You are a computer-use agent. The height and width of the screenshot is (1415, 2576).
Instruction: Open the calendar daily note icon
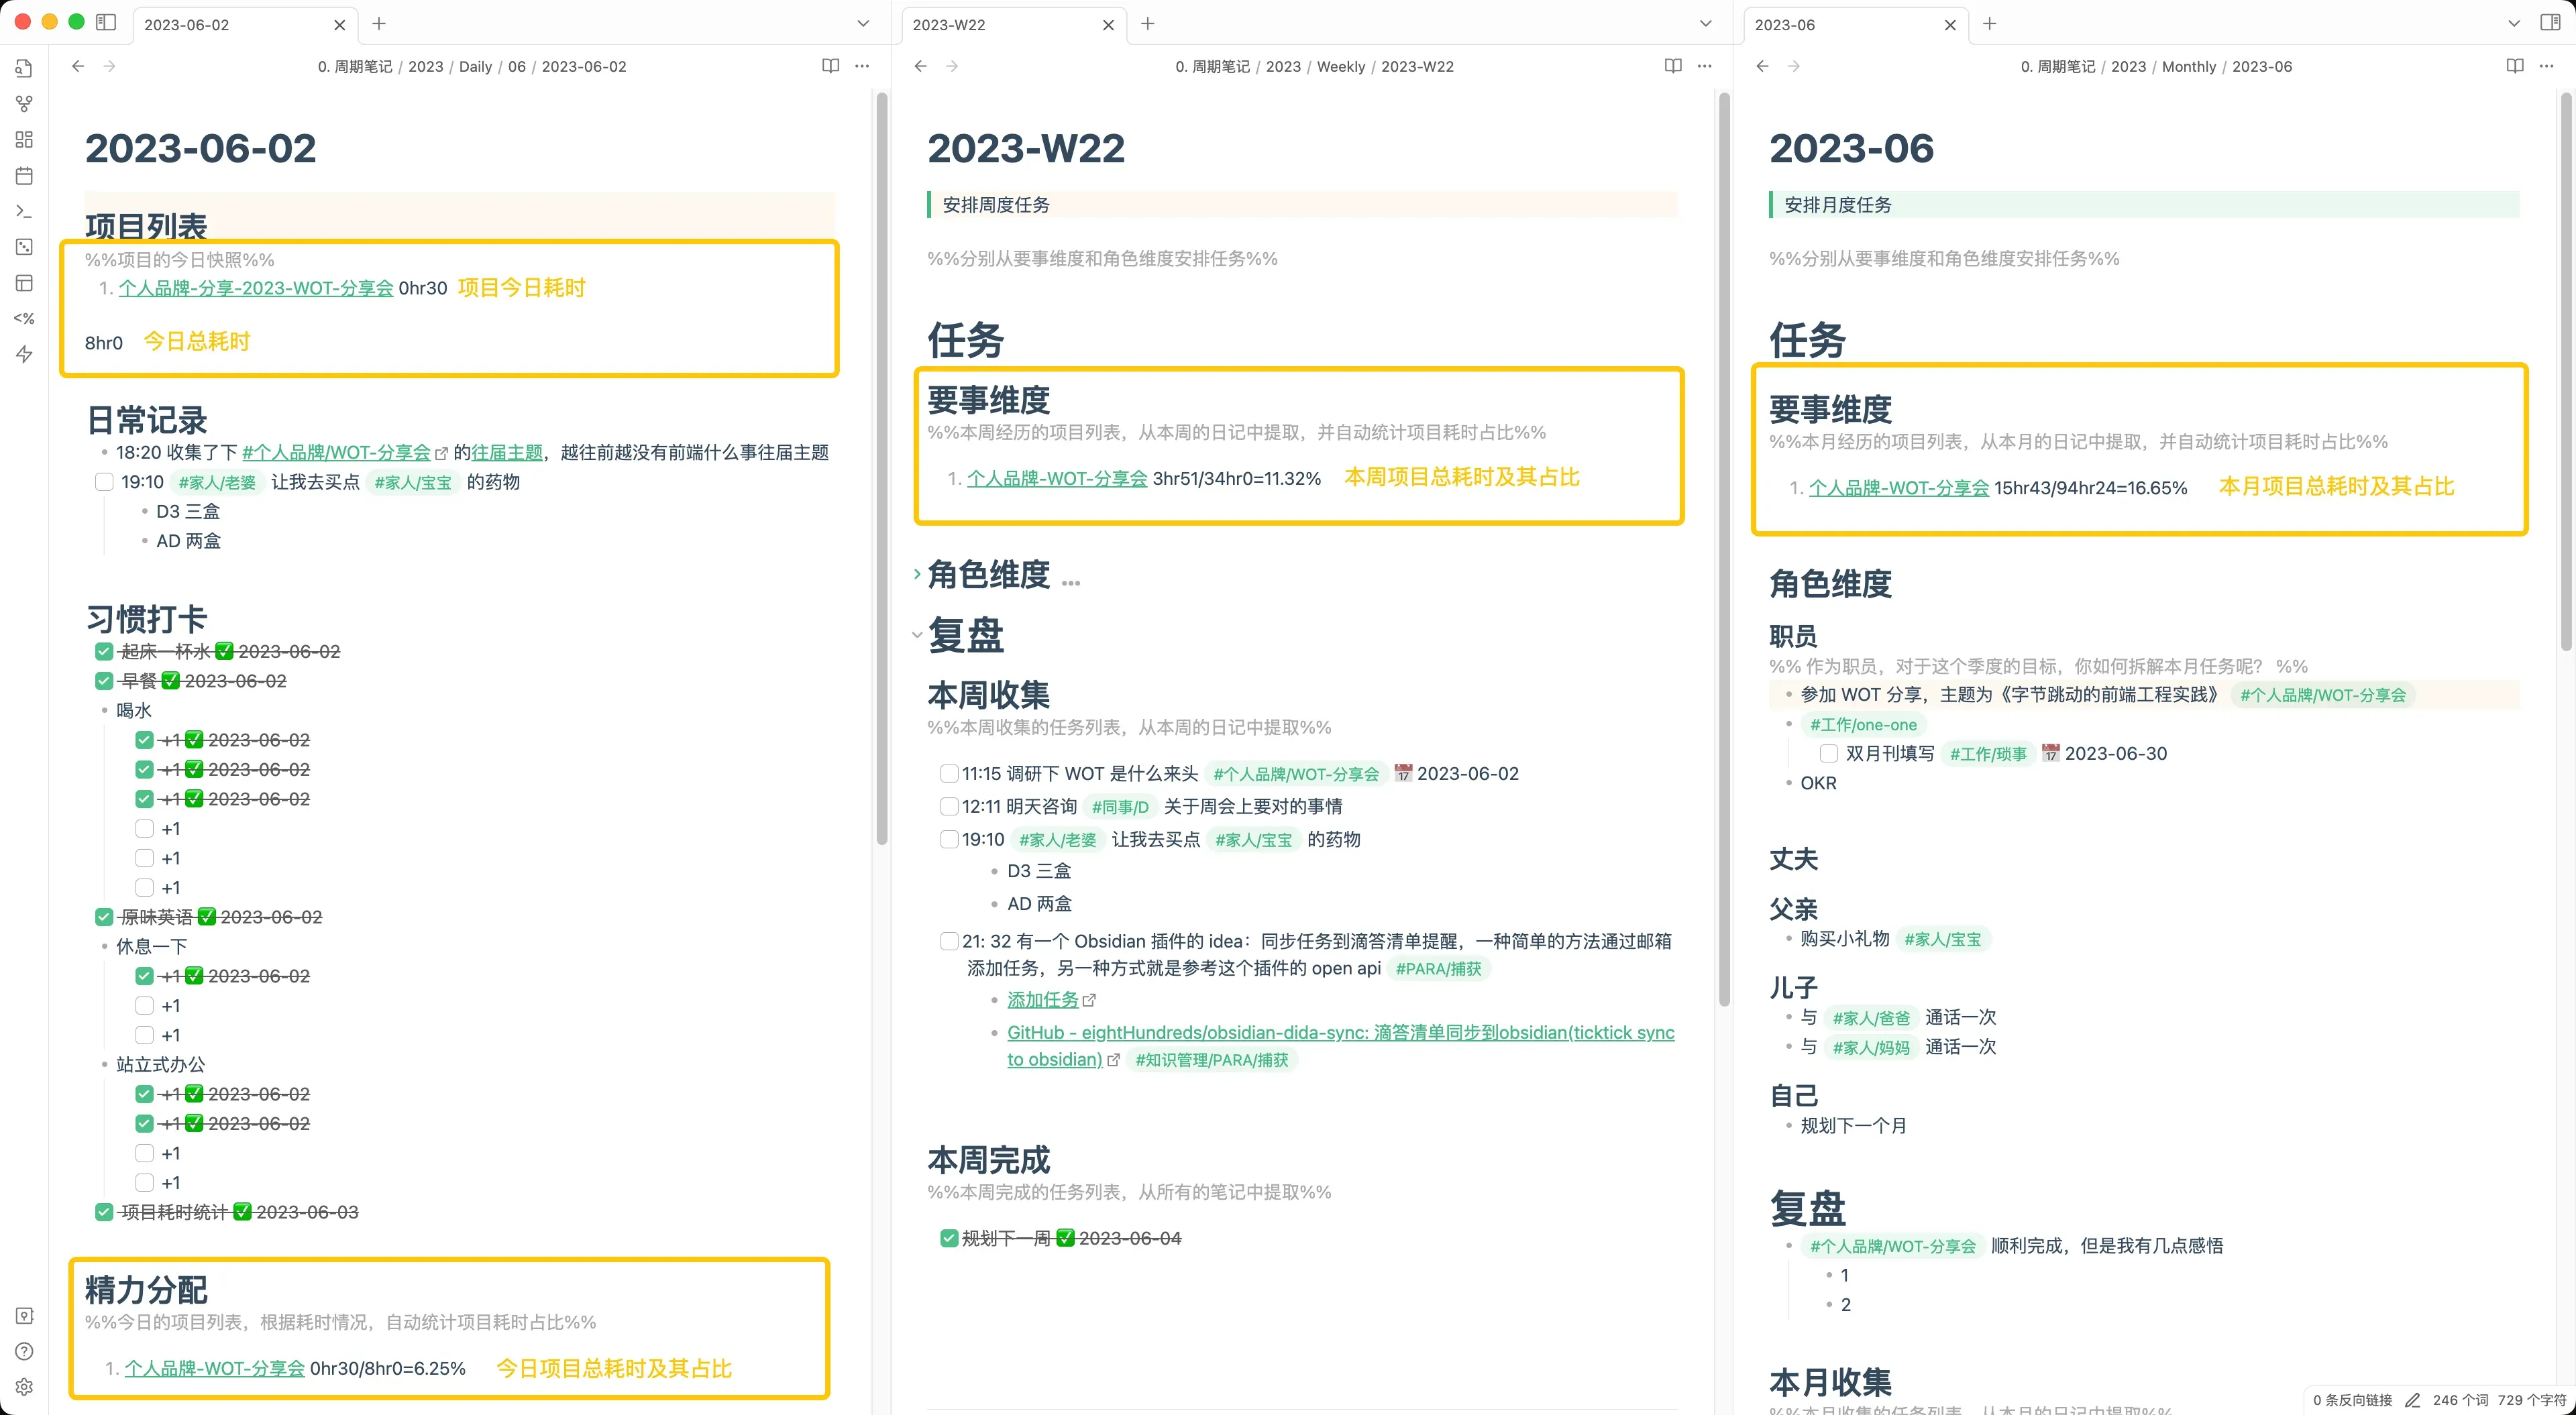pos(24,176)
